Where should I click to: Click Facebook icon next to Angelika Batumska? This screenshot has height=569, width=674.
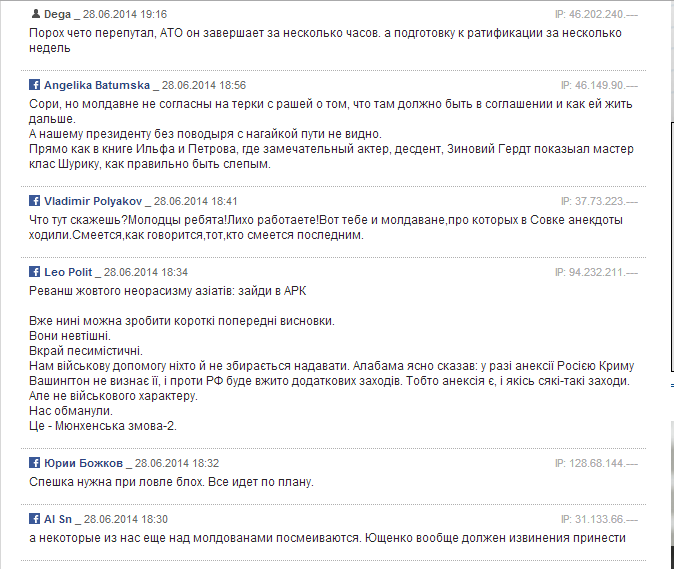(35, 85)
